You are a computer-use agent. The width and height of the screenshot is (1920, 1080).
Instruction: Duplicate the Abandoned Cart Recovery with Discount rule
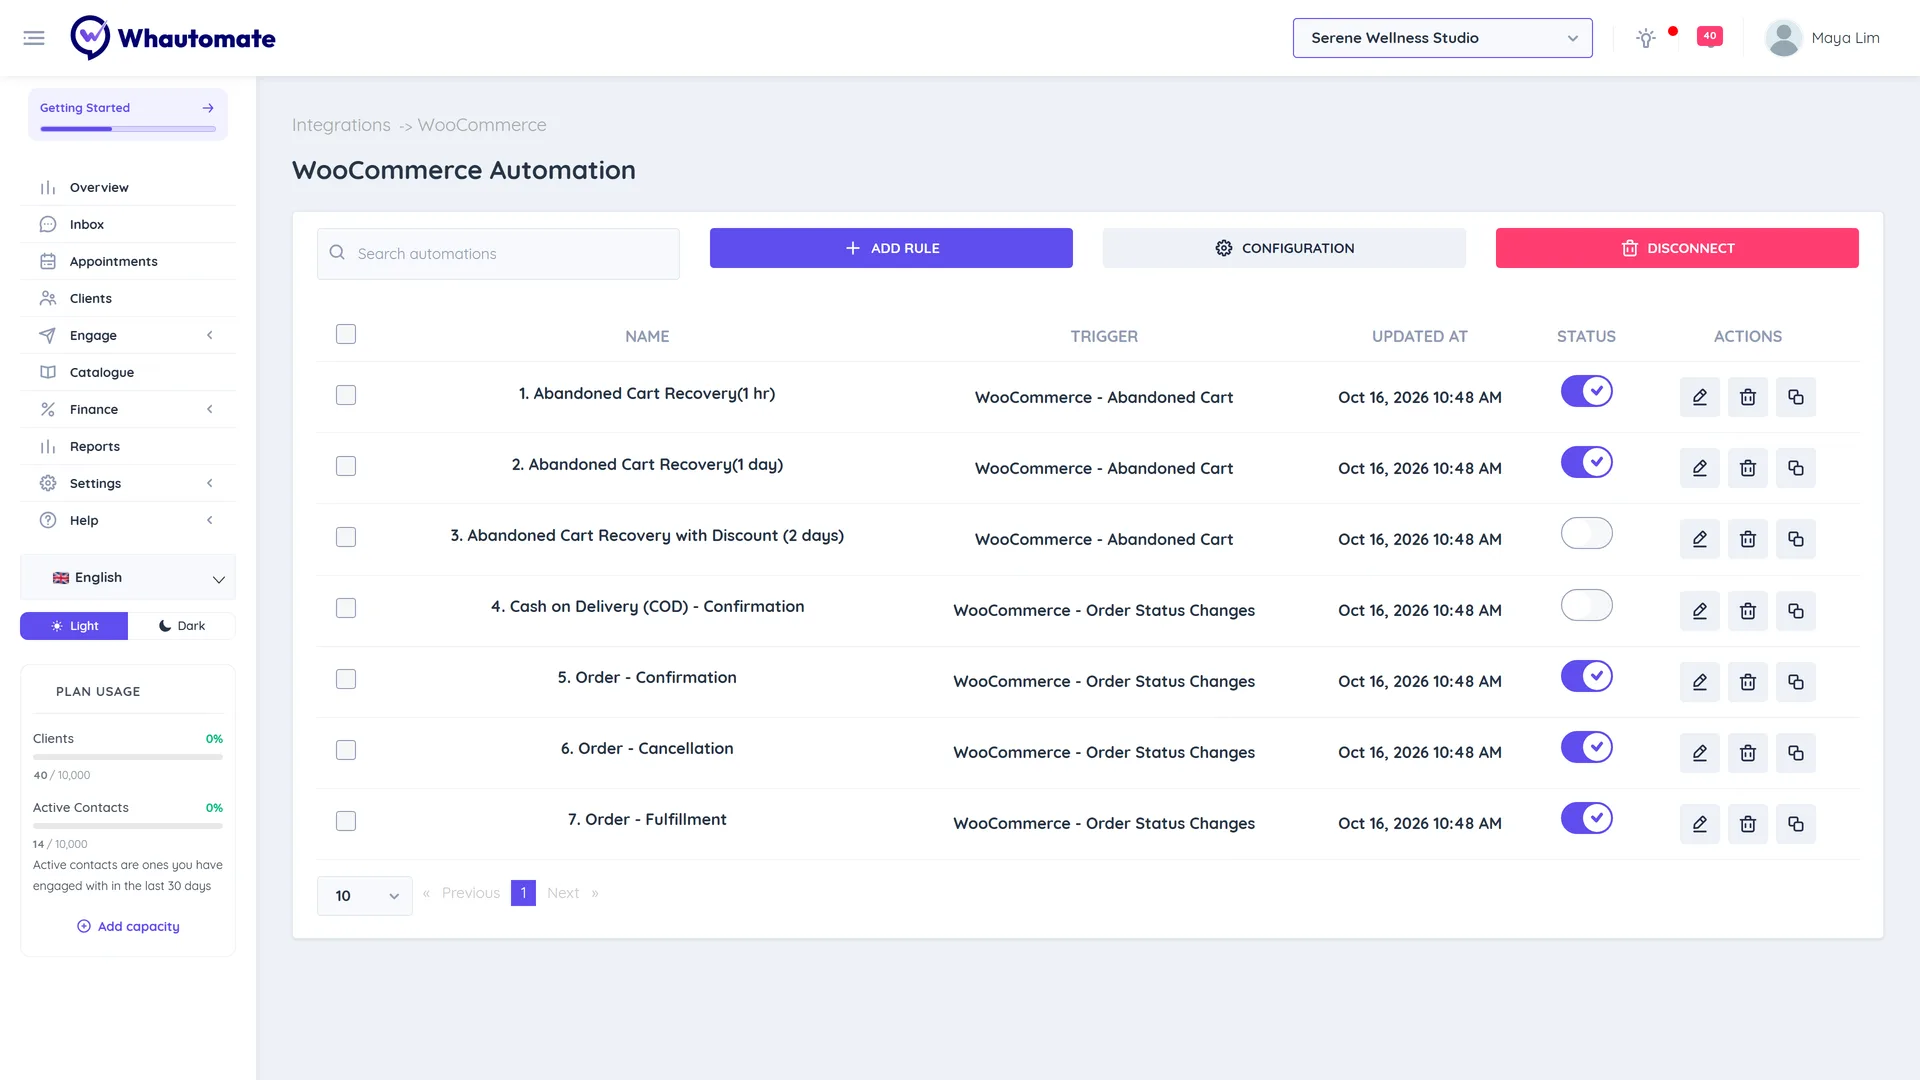click(x=1795, y=539)
